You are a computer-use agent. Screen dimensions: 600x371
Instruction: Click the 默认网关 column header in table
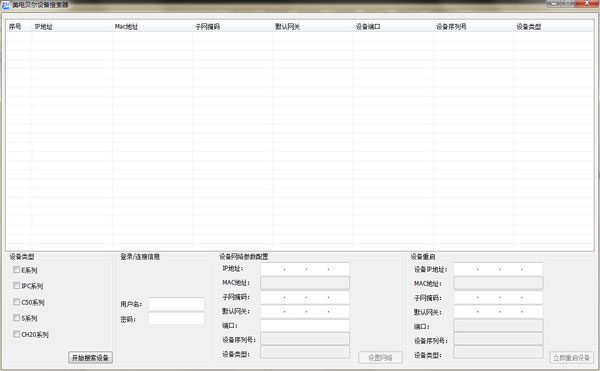[313, 26]
